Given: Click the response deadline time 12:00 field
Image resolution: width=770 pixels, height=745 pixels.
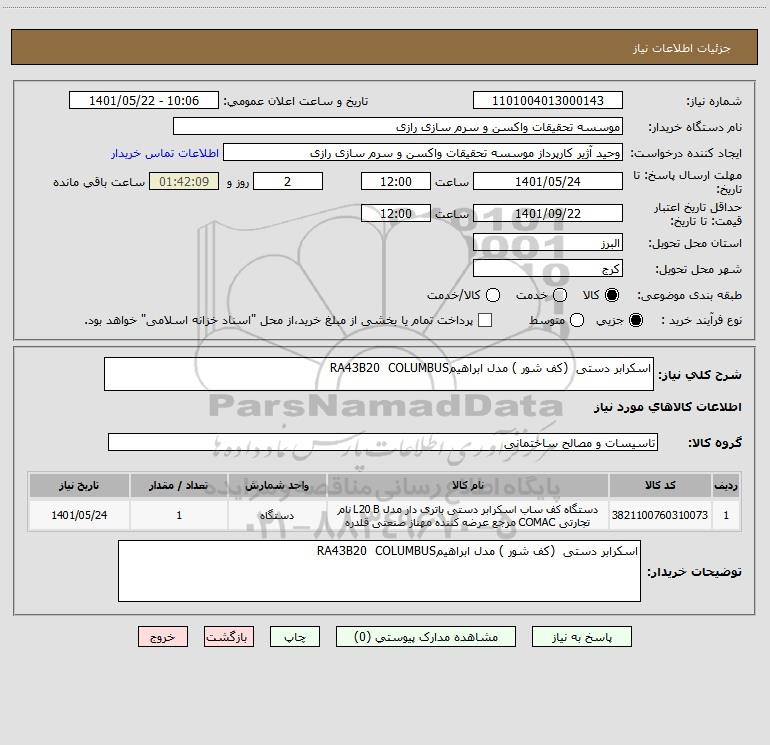Looking at the screenshot, I should pos(396,181).
